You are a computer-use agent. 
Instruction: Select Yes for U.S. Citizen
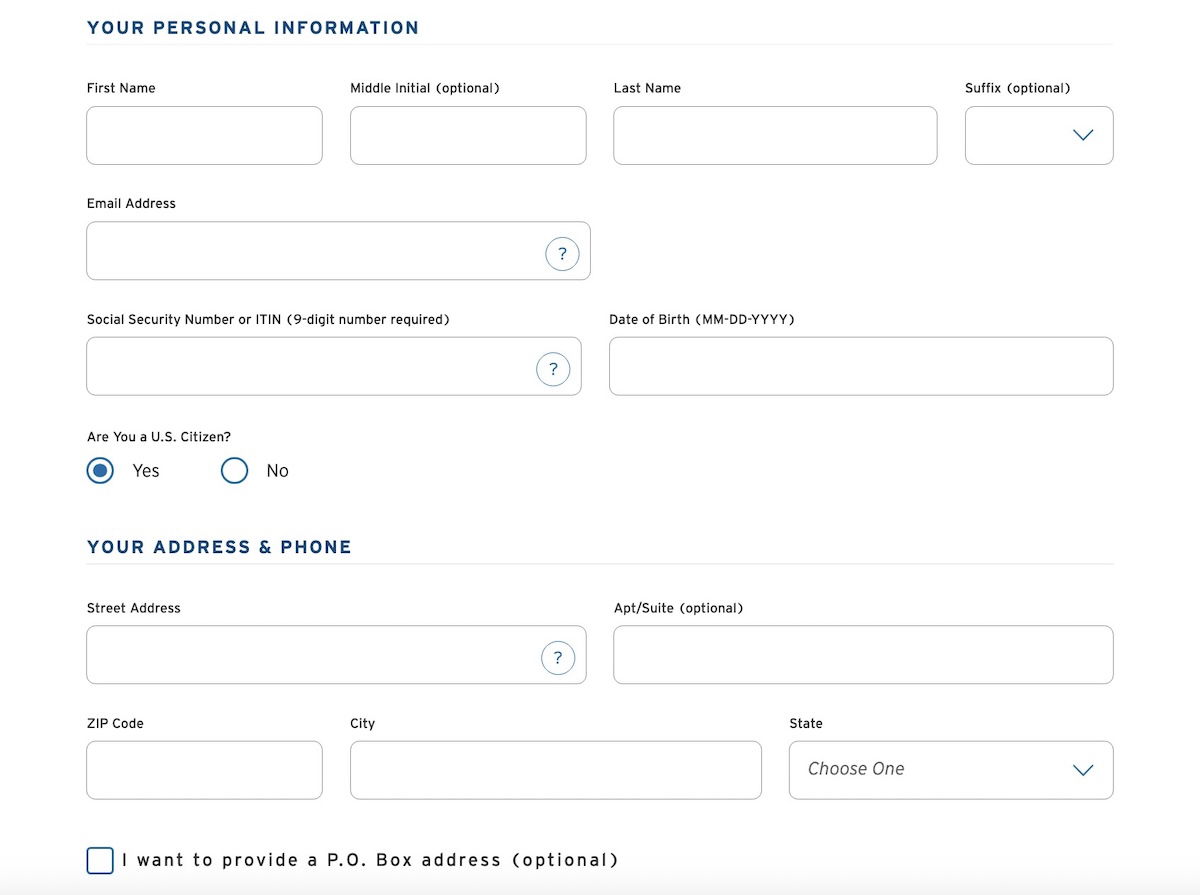(100, 471)
